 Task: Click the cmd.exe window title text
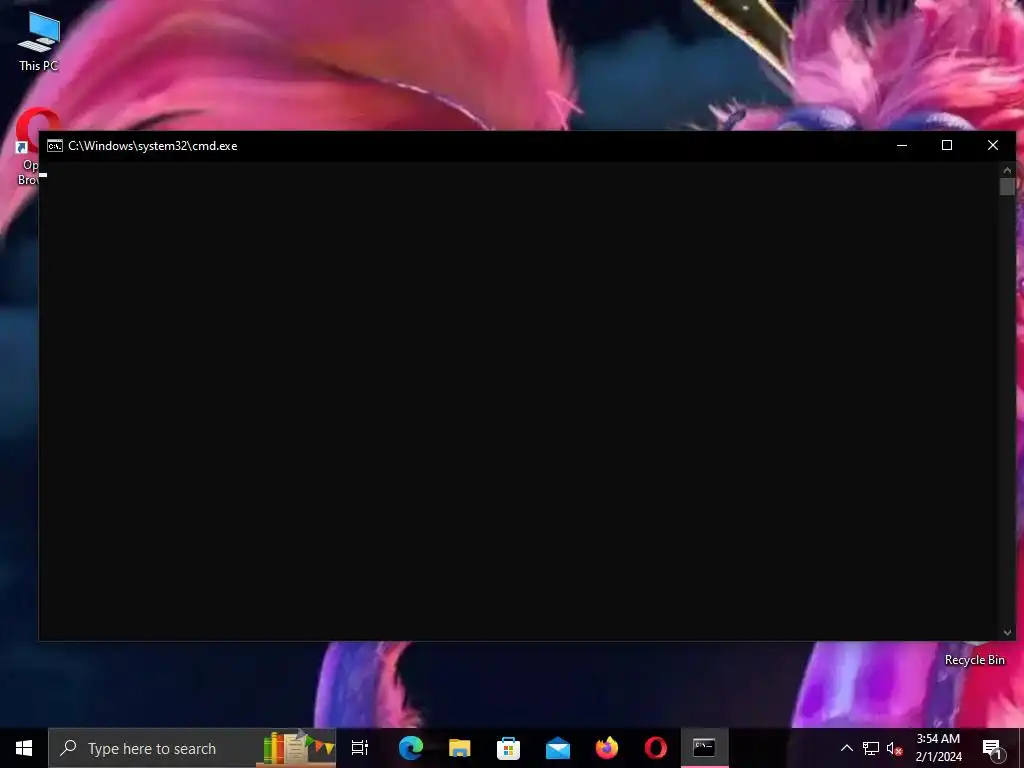coord(153,146)
